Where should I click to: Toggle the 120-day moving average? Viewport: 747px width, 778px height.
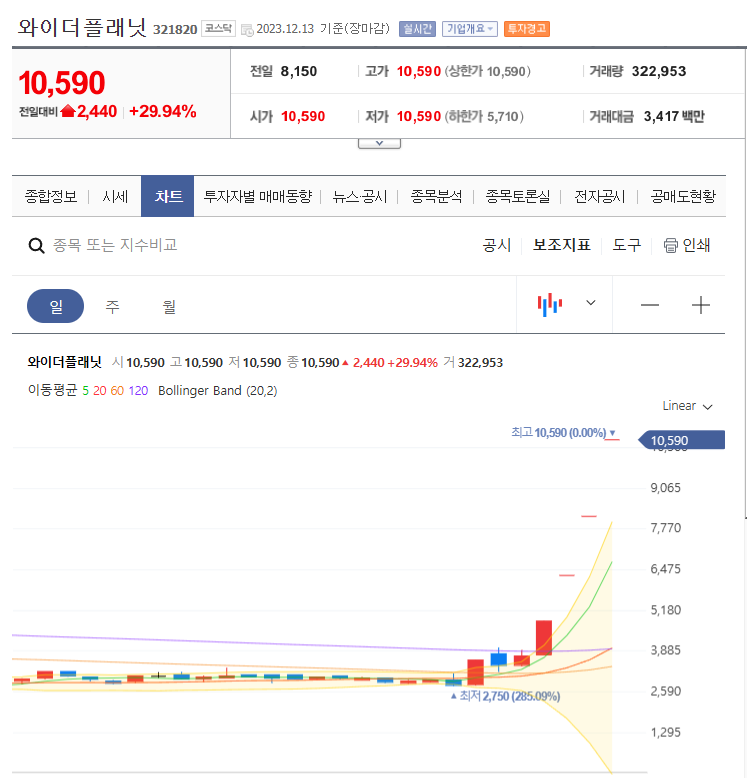point(138,391)
